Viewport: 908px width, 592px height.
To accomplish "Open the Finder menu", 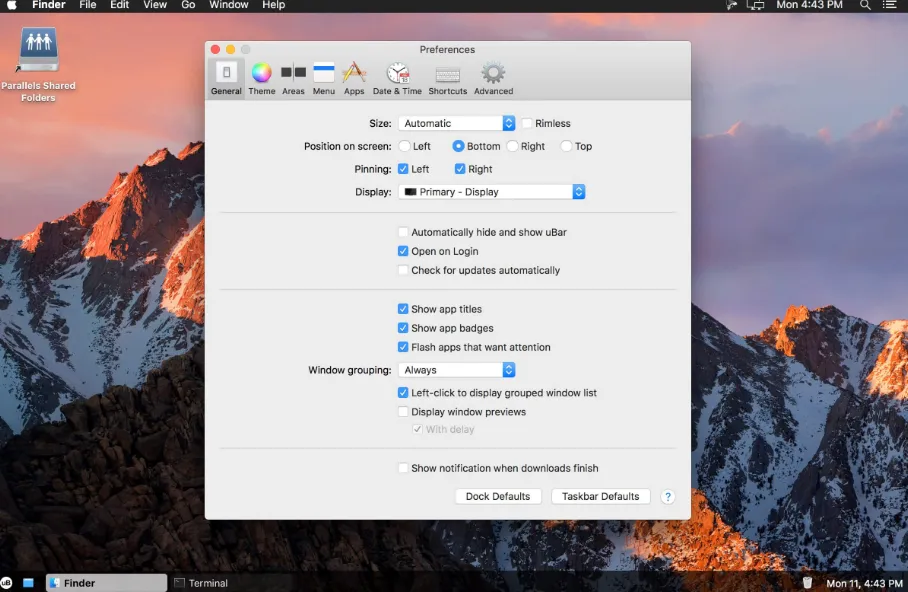I will [49, 5].
